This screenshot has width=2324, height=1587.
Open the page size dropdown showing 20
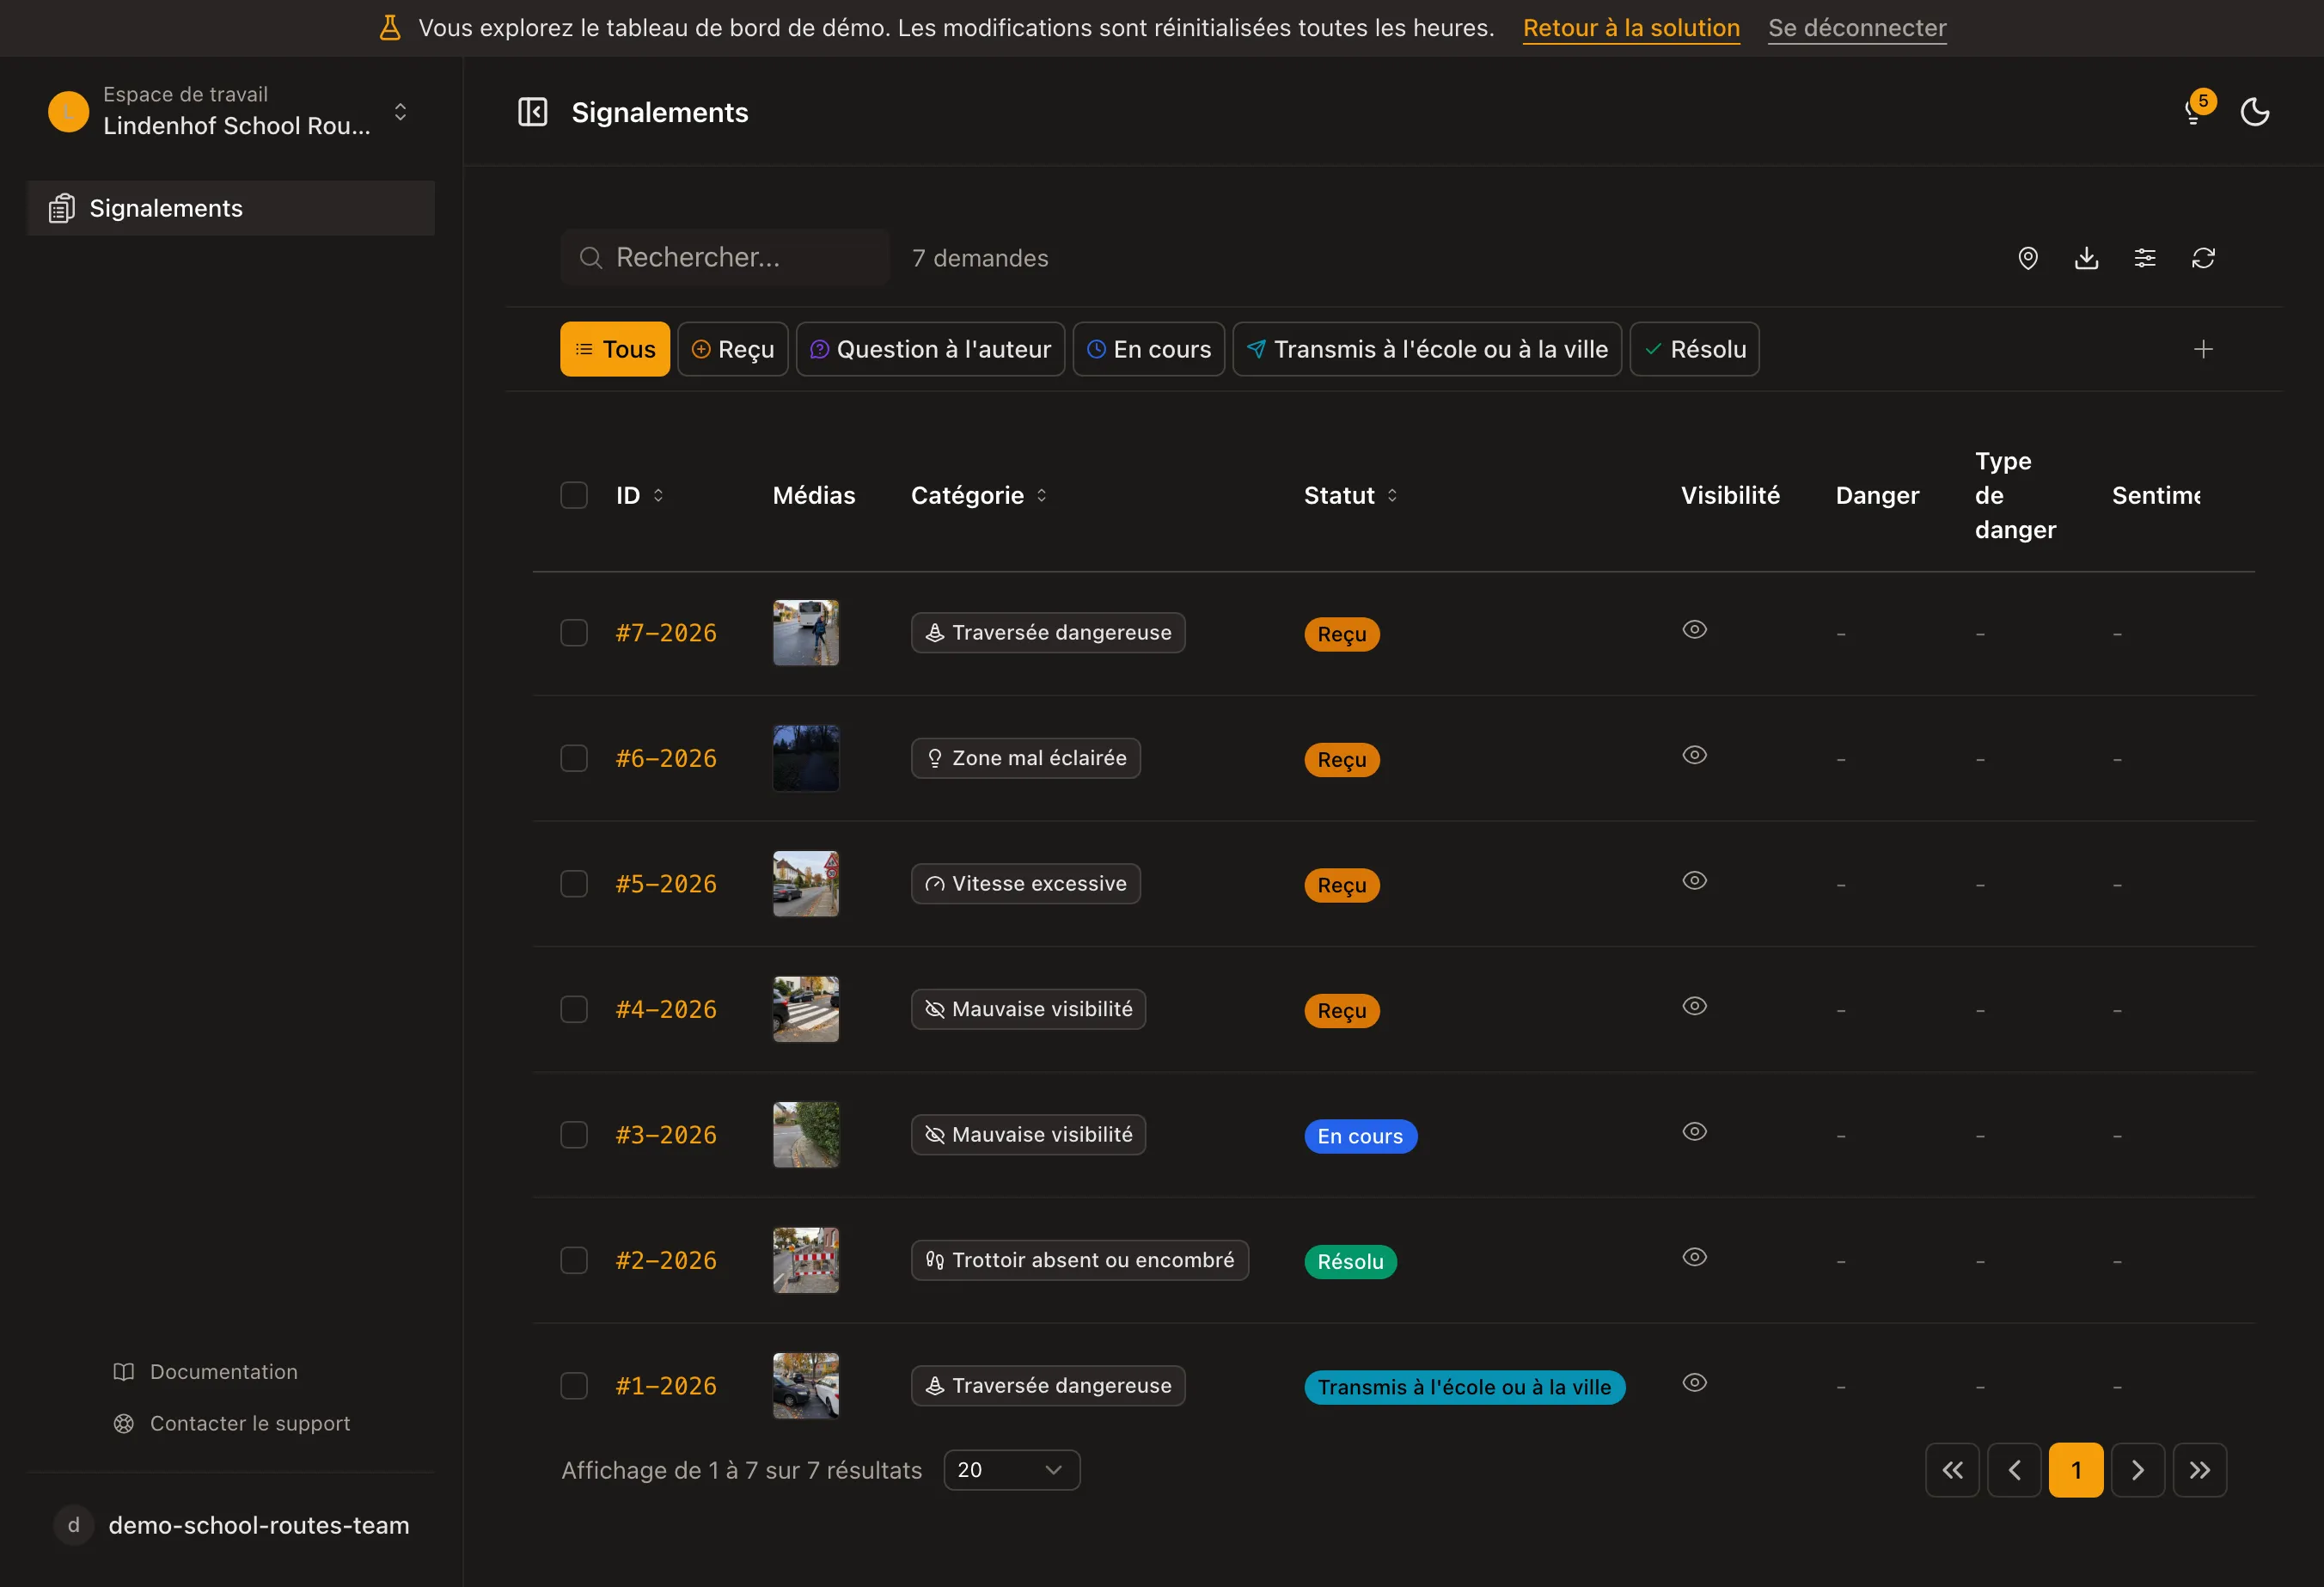1012,1469
